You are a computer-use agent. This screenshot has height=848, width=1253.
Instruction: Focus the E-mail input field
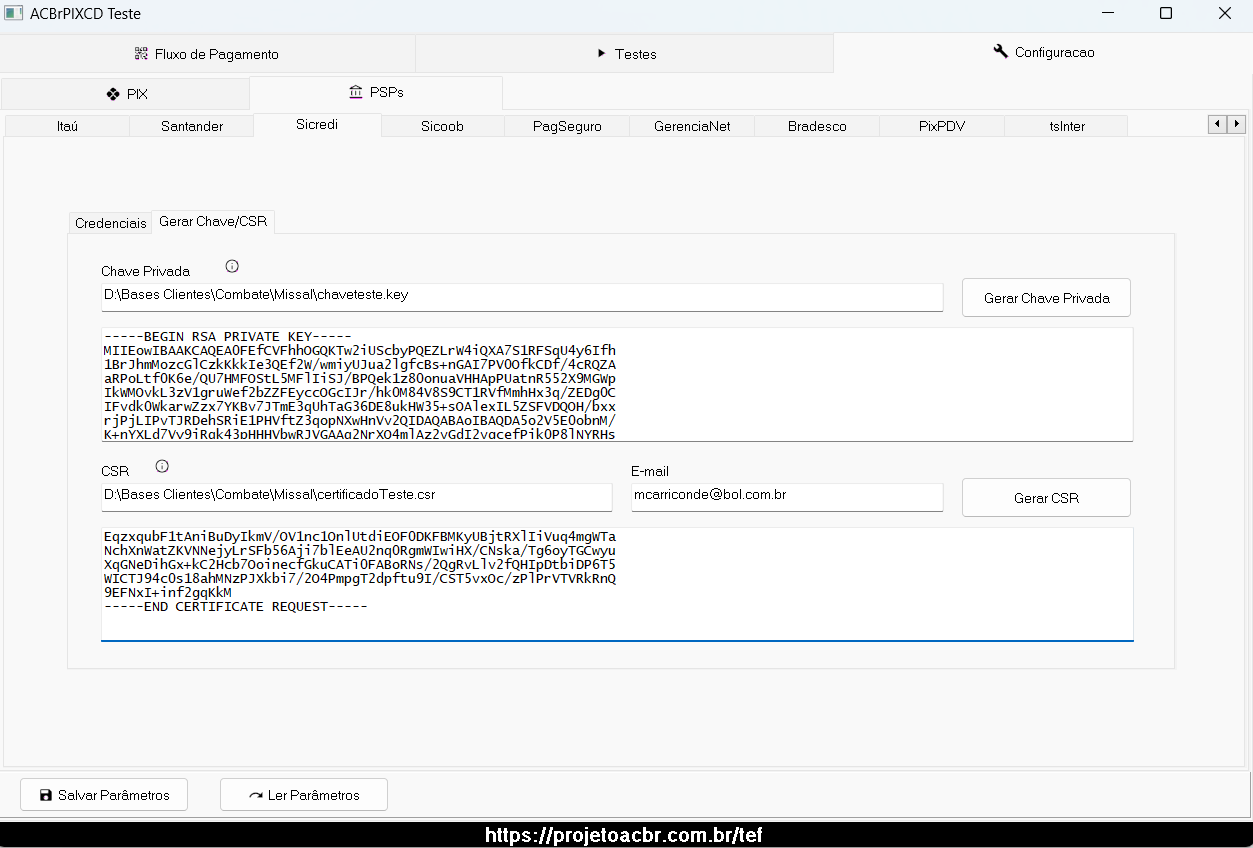tap(787, 497)
